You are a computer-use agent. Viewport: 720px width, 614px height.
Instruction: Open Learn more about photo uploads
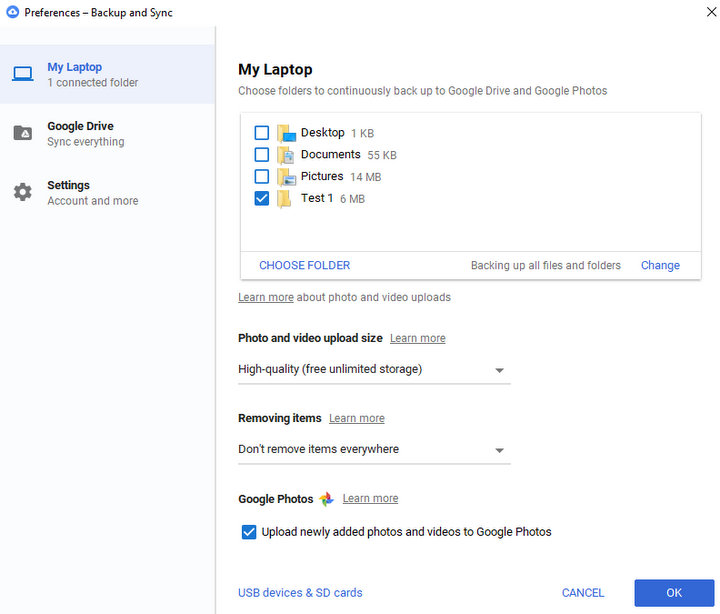tap(265, 298)
